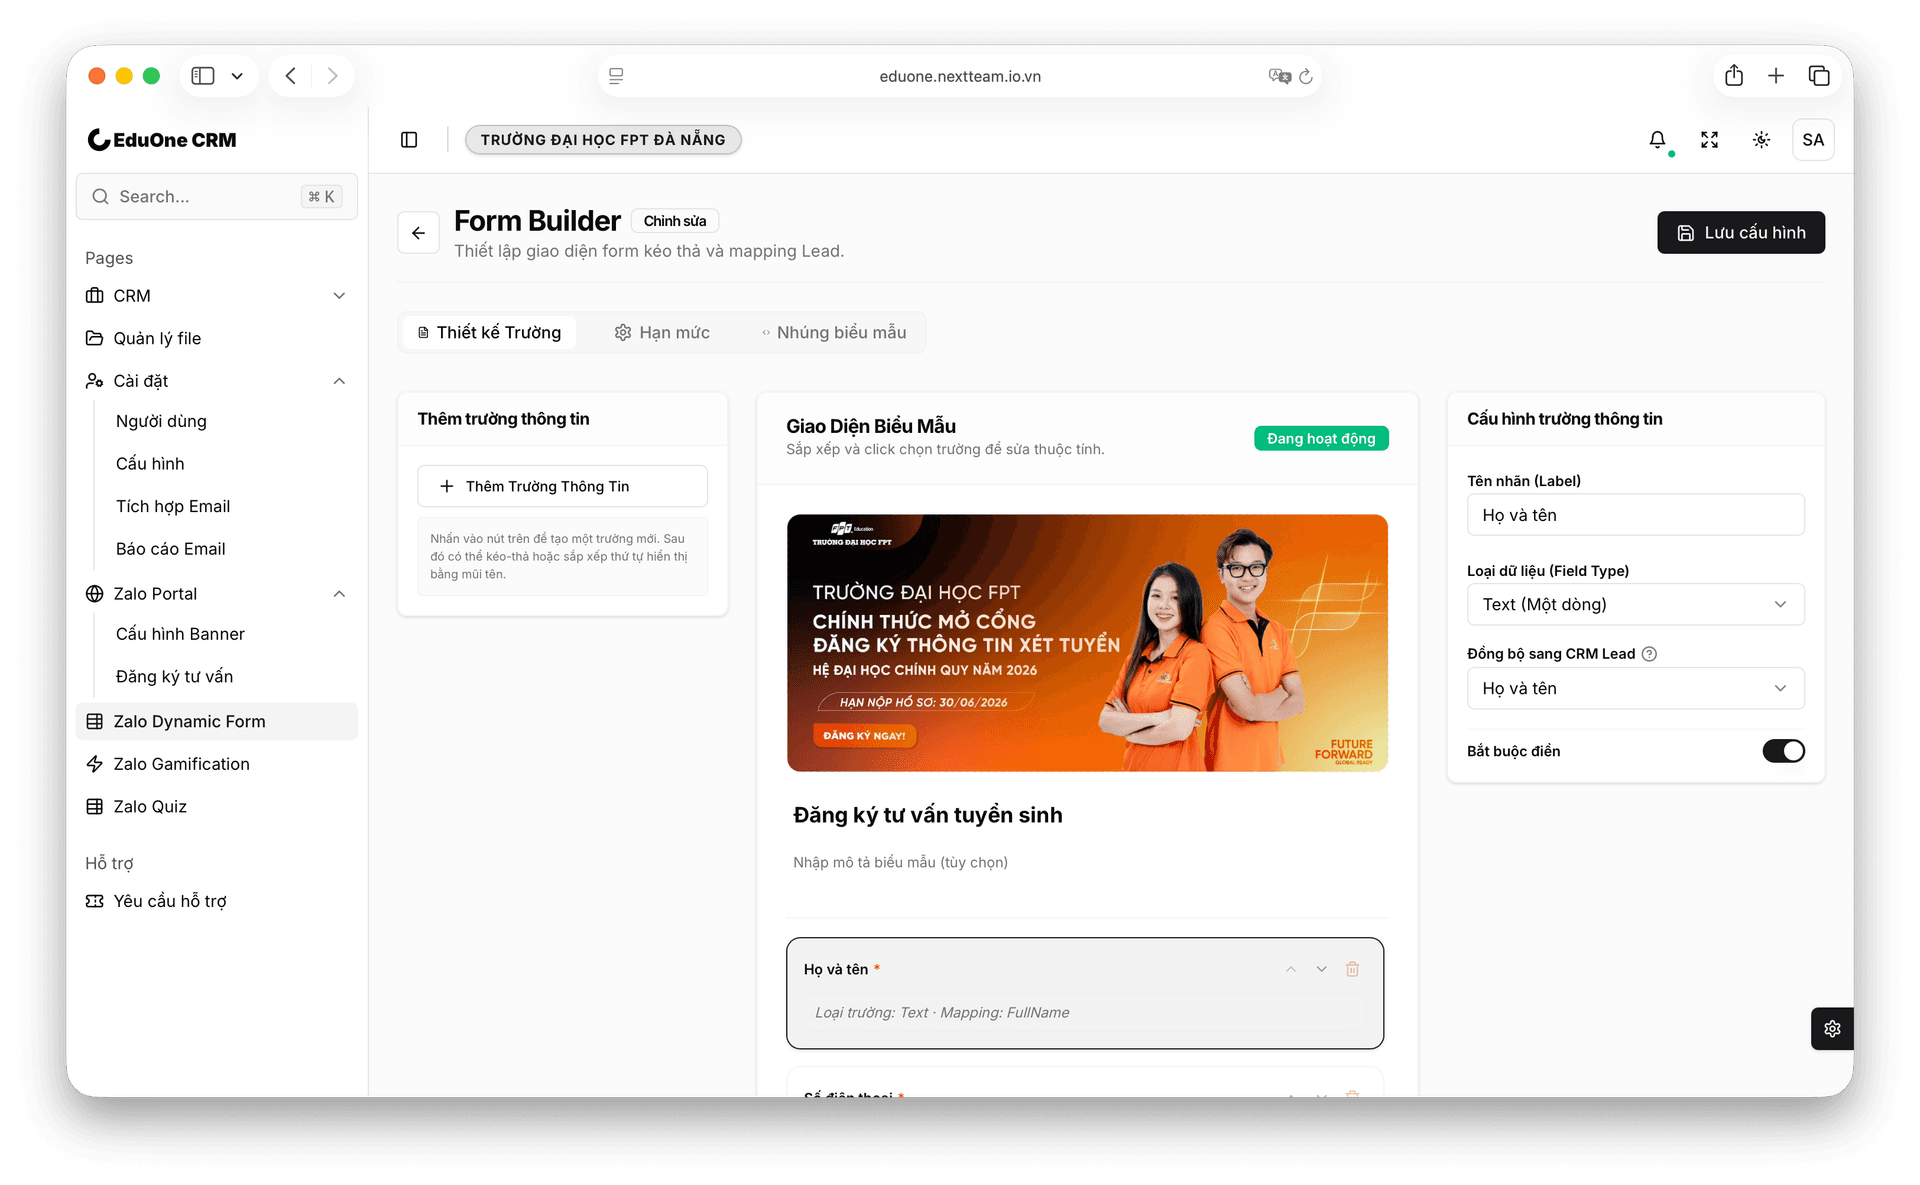This screenshot has height=1185, width=1920.
Task: Toggle the Bắt buộc điền switch
Action: click(x=1783, y=751)
